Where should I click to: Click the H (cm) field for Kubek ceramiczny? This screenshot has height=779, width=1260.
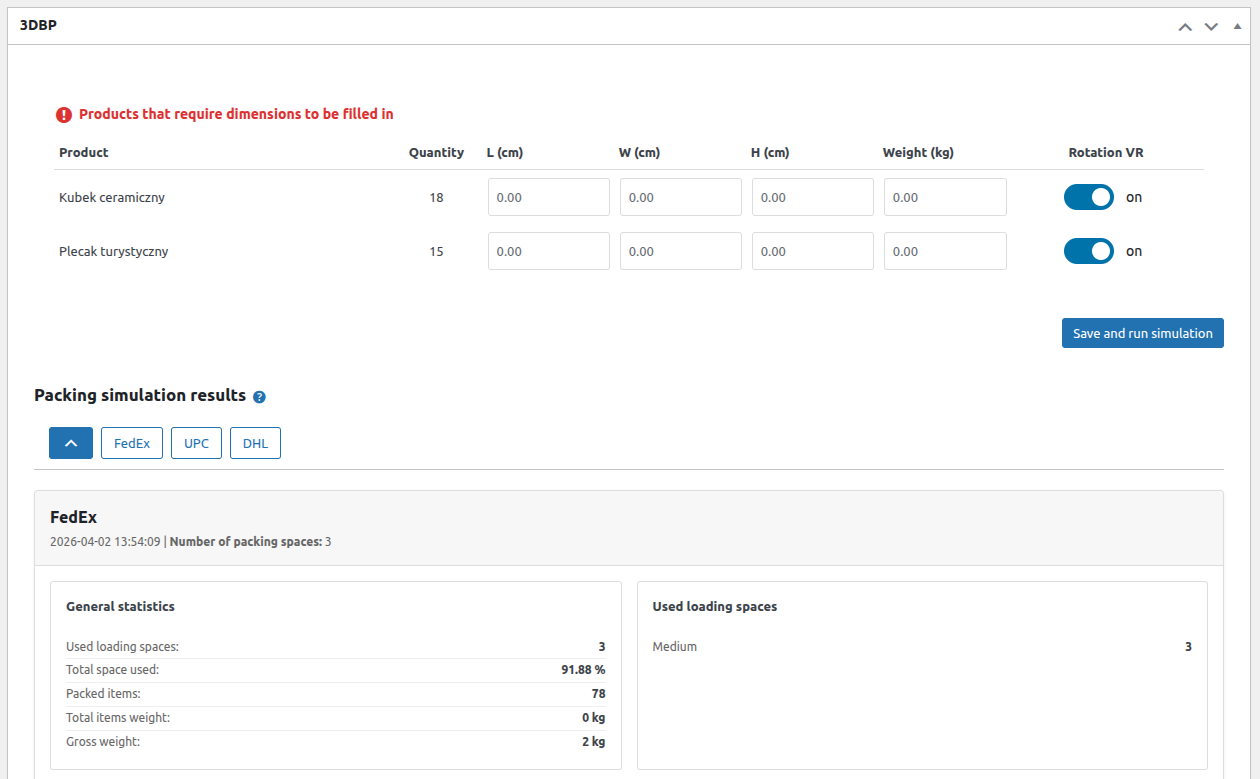point(812,197)
